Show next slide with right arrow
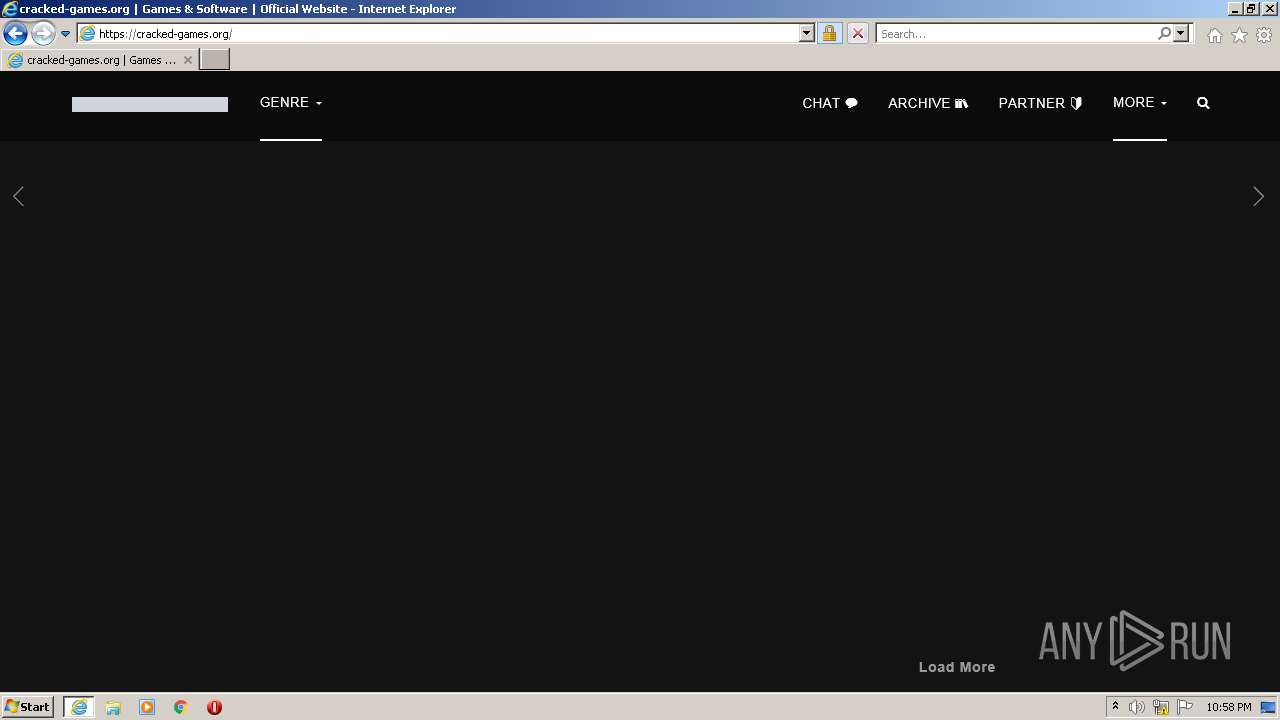The height and width of the screenshot is (720, 1280). pos(1258,196)
